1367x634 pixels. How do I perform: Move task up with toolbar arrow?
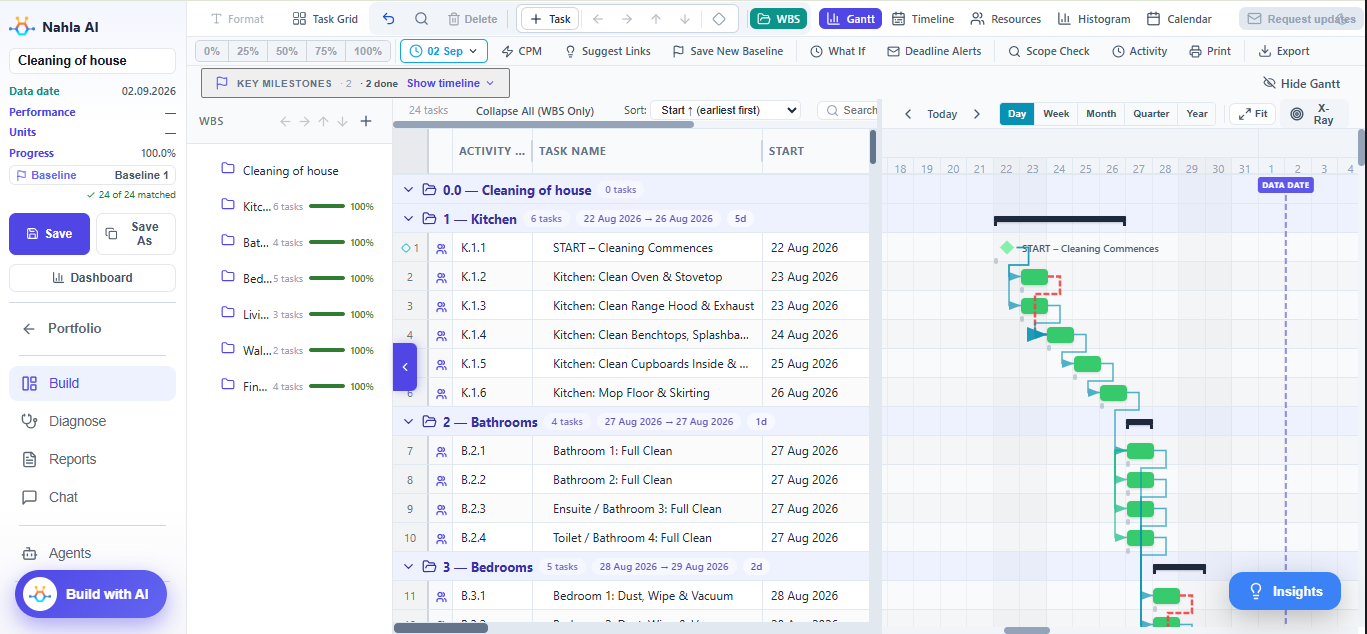656,19
